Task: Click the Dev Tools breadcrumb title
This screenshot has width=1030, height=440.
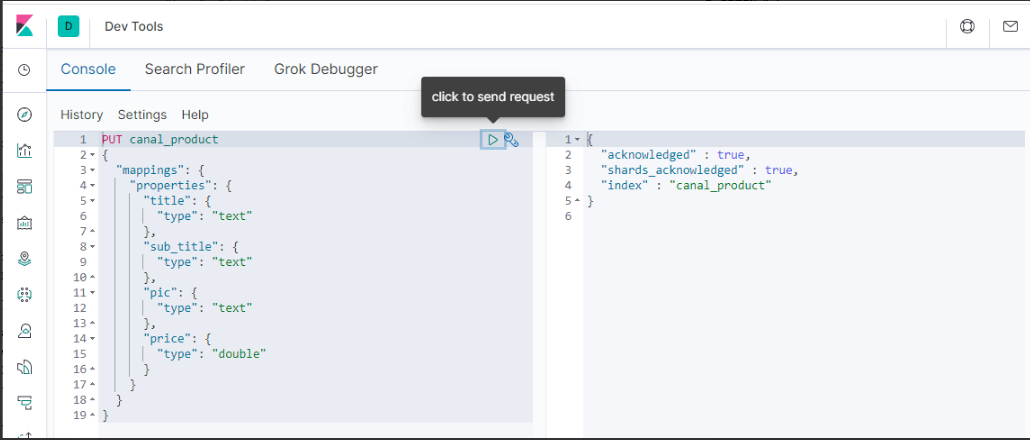Action: pyautogui.click(x=134, y=27)
